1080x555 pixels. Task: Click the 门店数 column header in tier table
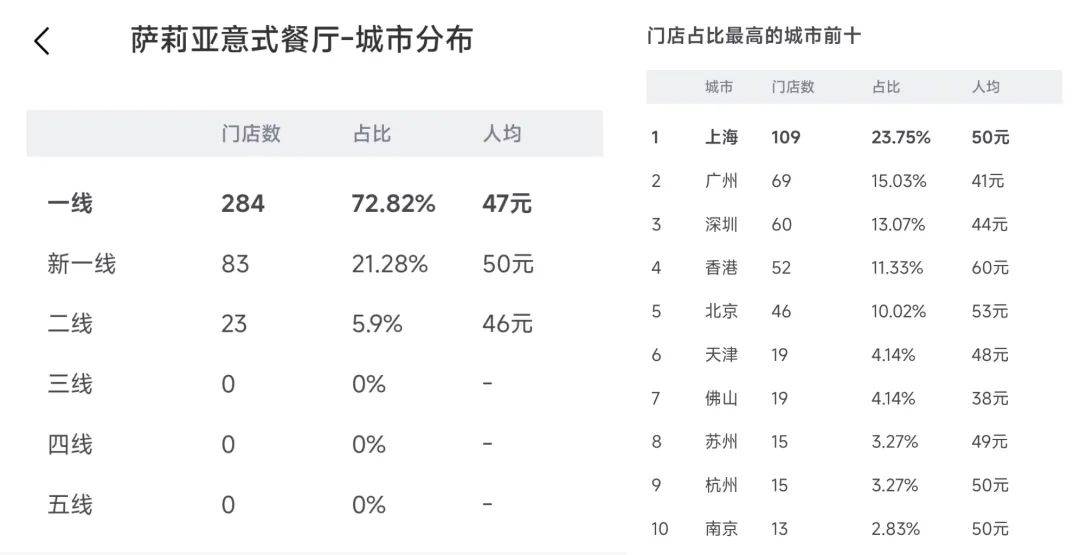click(250, 134)
